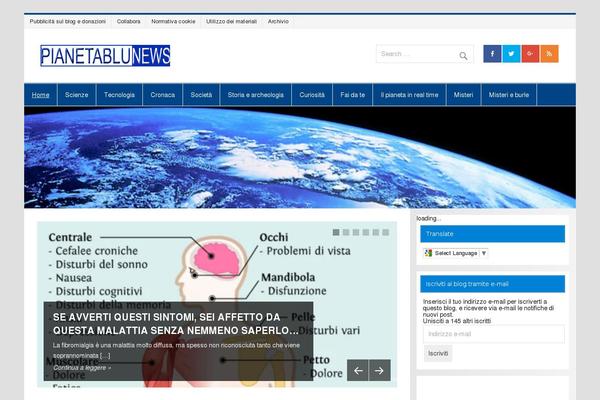The image size is (600, 400).
Task: Select the third slider pagination dot
Action: (x=356, y=232)
